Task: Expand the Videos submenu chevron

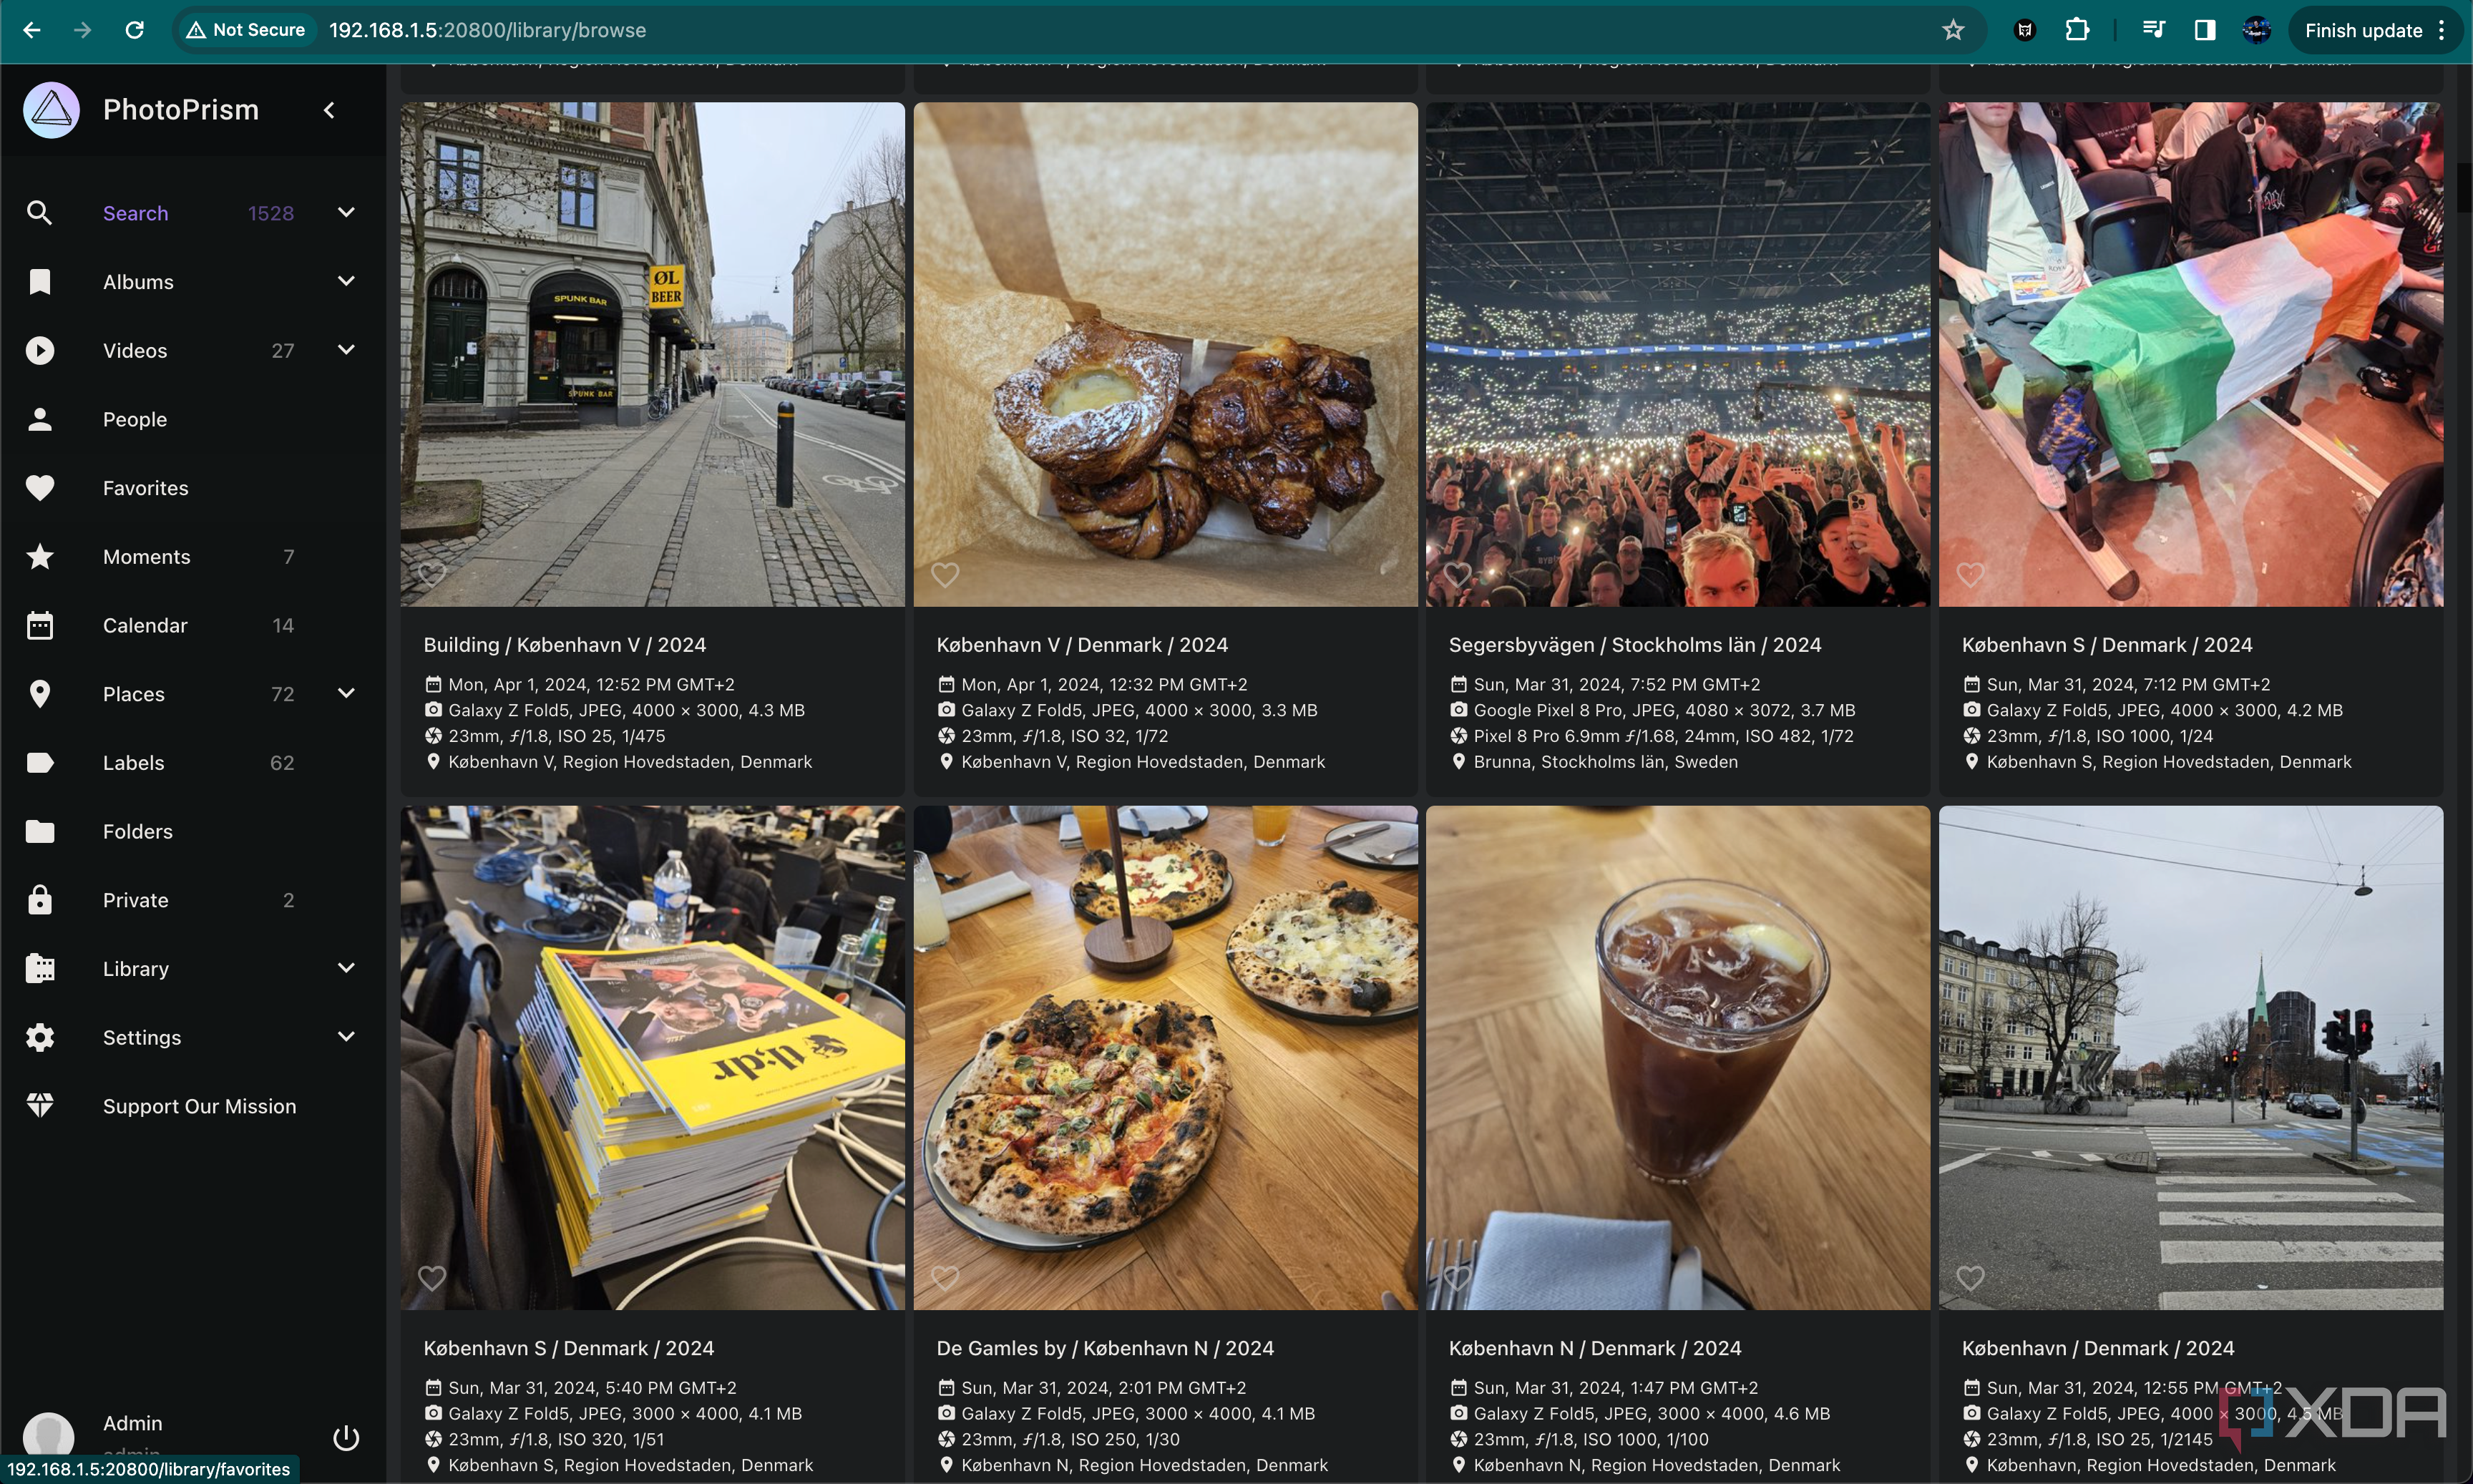Action: [346, 349]
